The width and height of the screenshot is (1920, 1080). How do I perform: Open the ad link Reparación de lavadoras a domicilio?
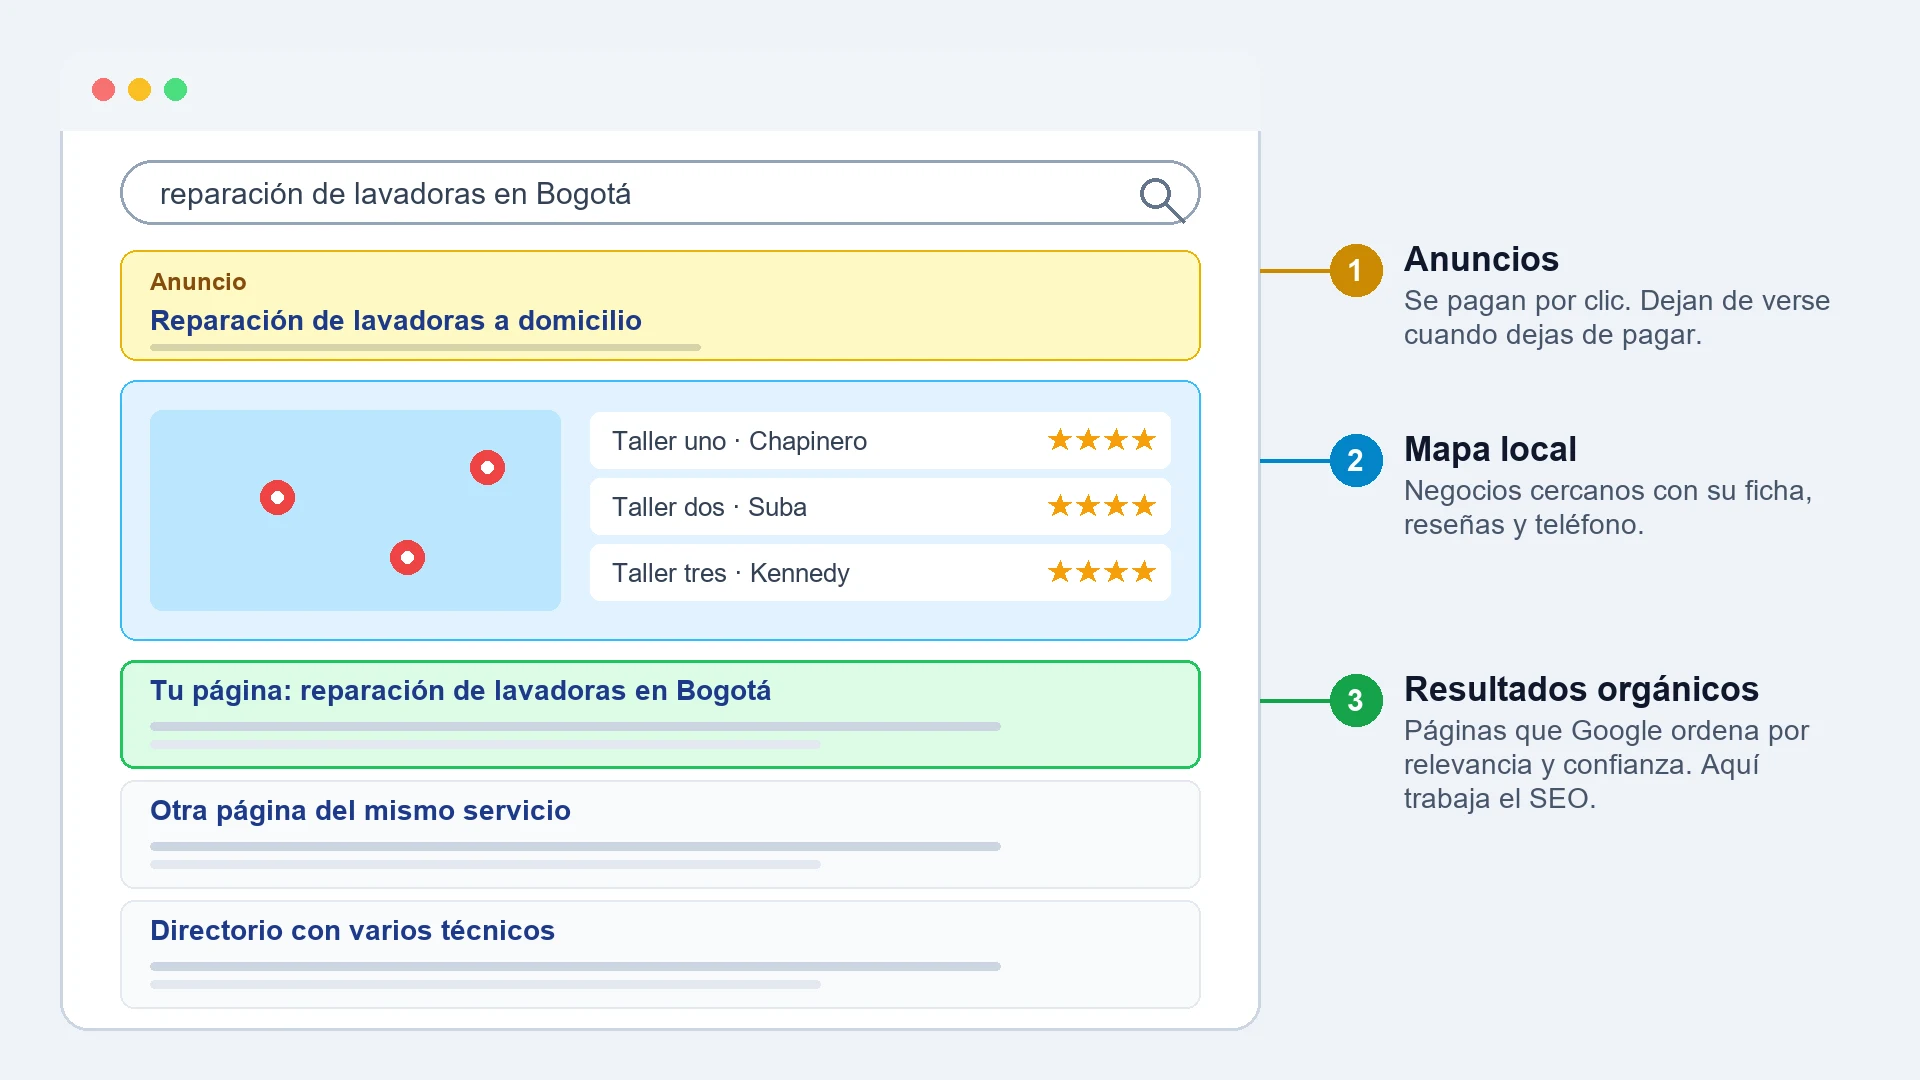coord(396,321)
